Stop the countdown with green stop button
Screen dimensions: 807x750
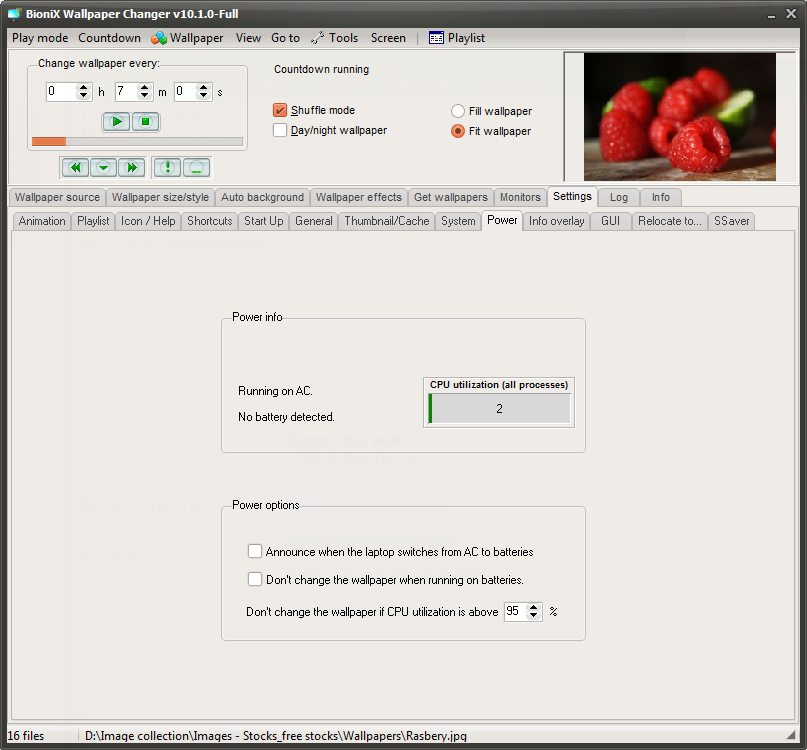[146, 121]
